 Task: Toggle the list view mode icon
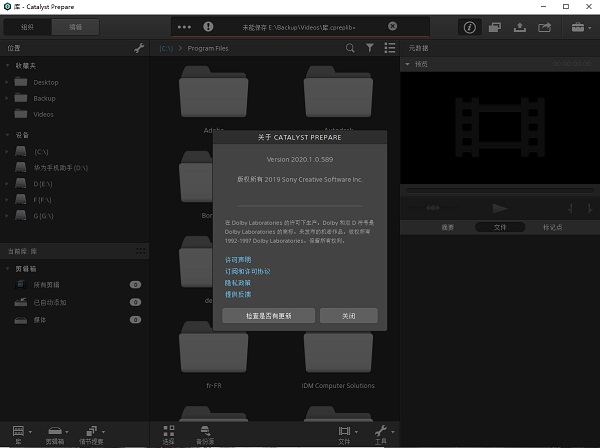pyautogui.click(x=390, y=48)
